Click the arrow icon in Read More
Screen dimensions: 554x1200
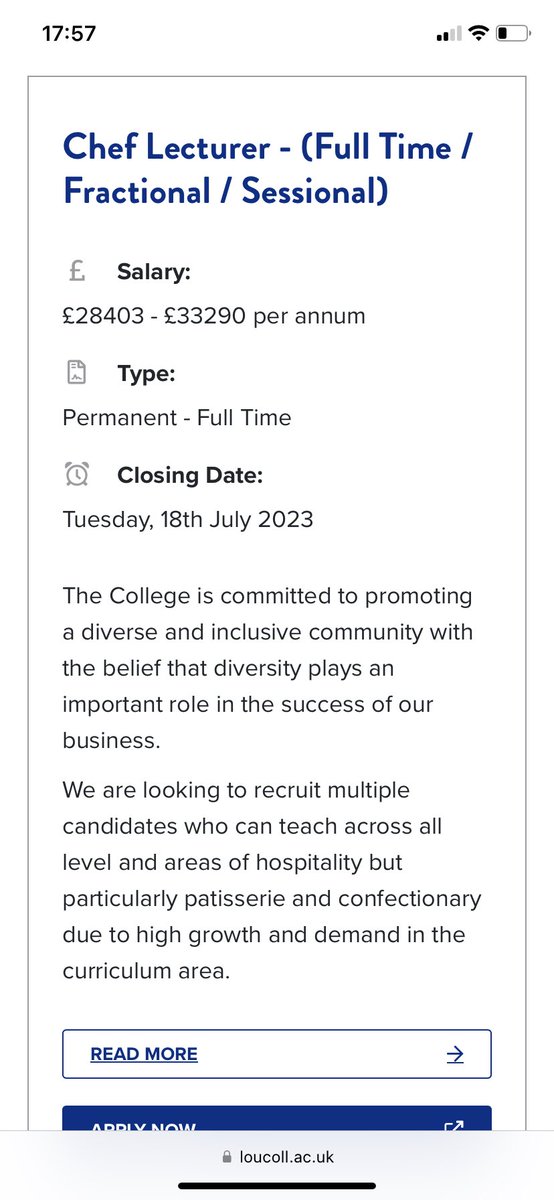point(455,1054)
